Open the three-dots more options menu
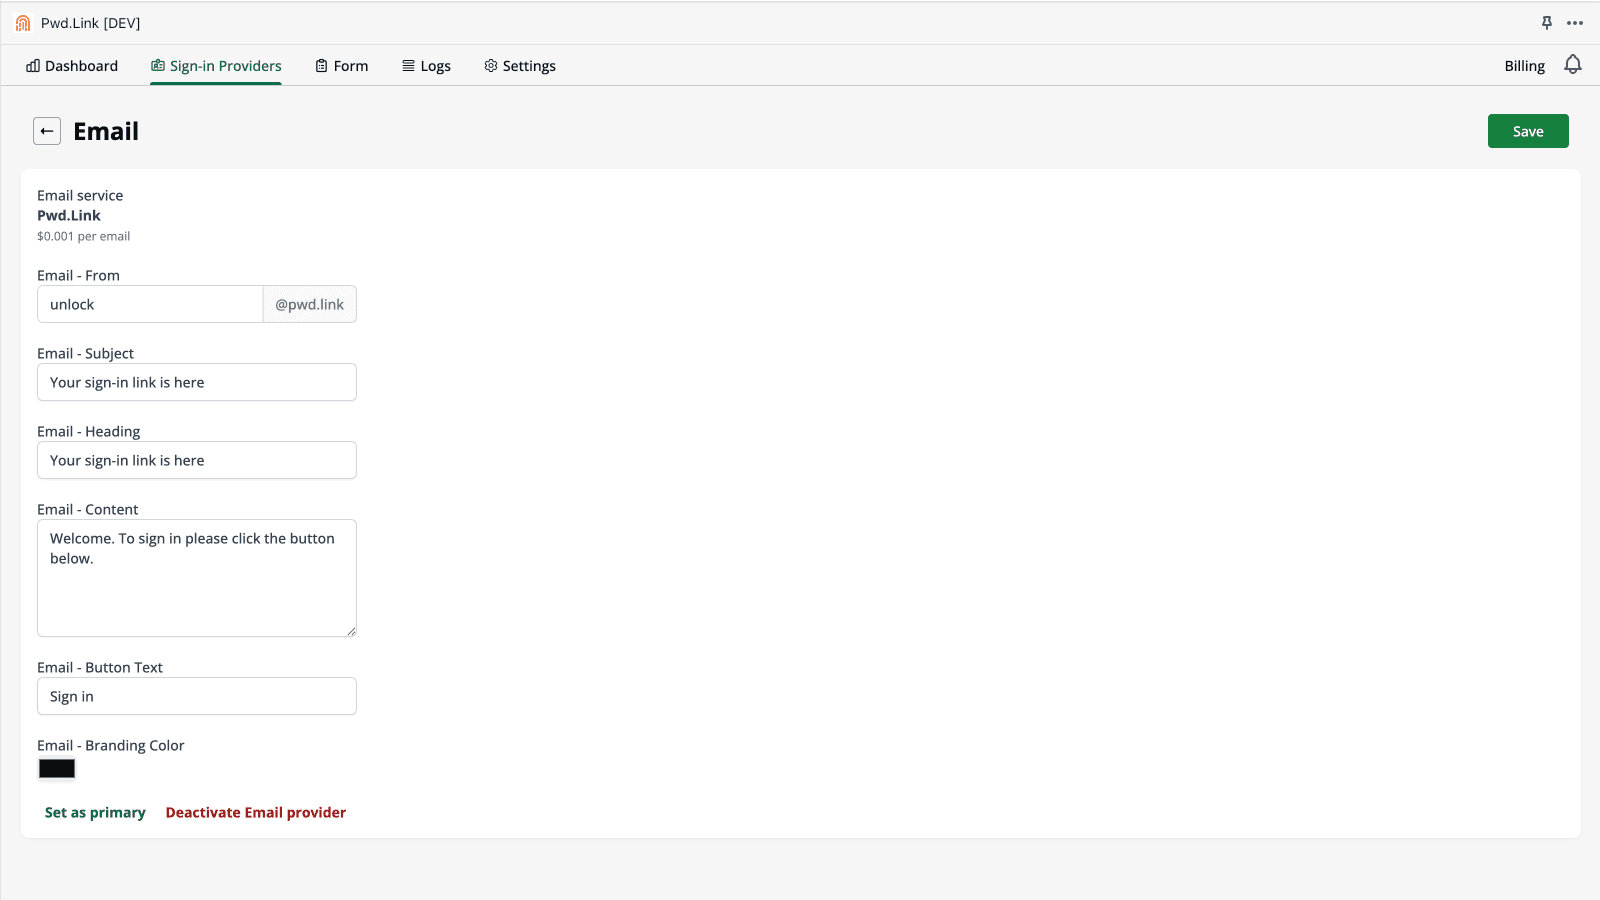This screenshot has width=1600, height=900. click(x=1575, y=23)
